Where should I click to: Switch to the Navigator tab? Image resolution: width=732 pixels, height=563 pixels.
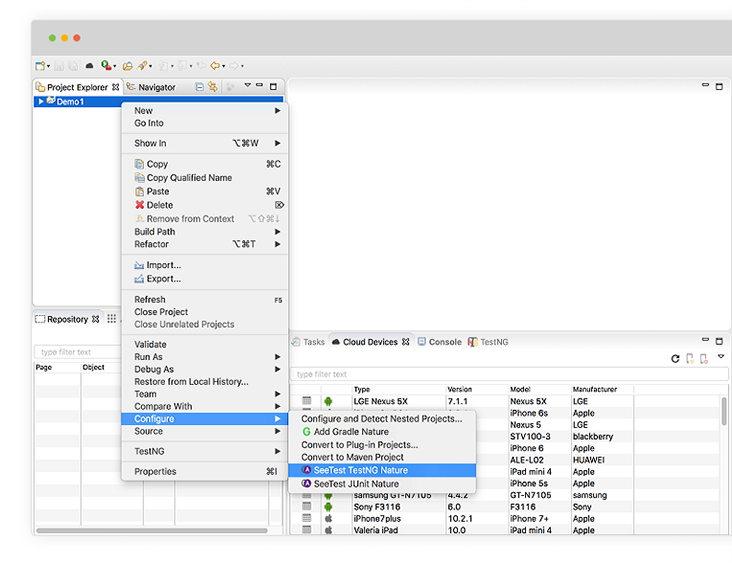coord(151,87)
